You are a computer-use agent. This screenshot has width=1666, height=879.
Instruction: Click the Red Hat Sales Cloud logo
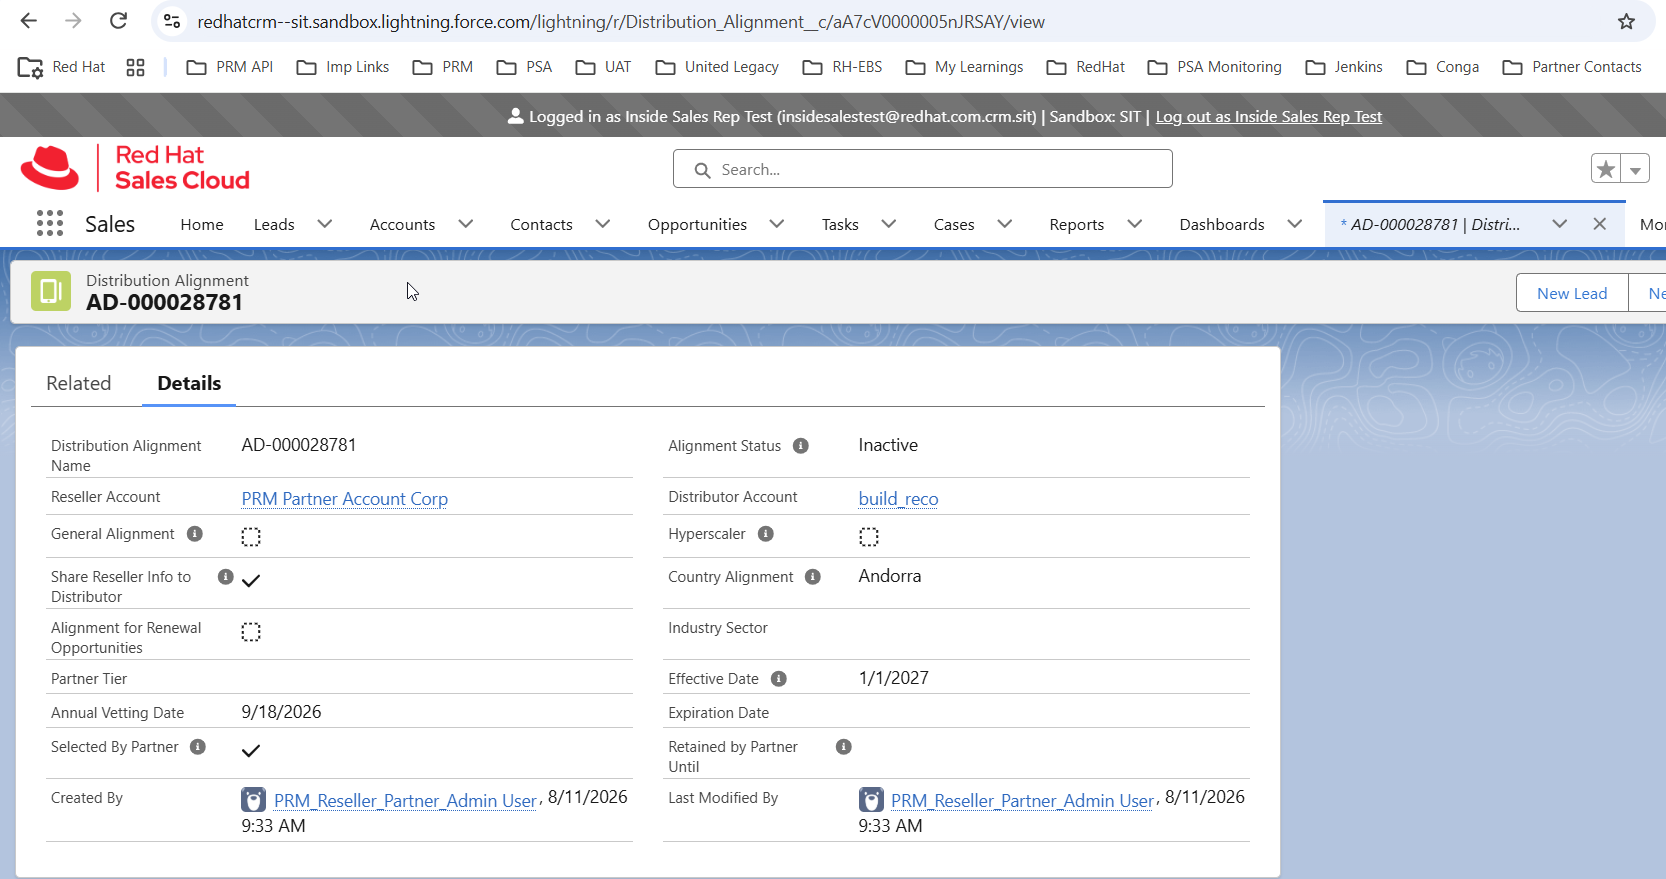(x=135, y=167)
